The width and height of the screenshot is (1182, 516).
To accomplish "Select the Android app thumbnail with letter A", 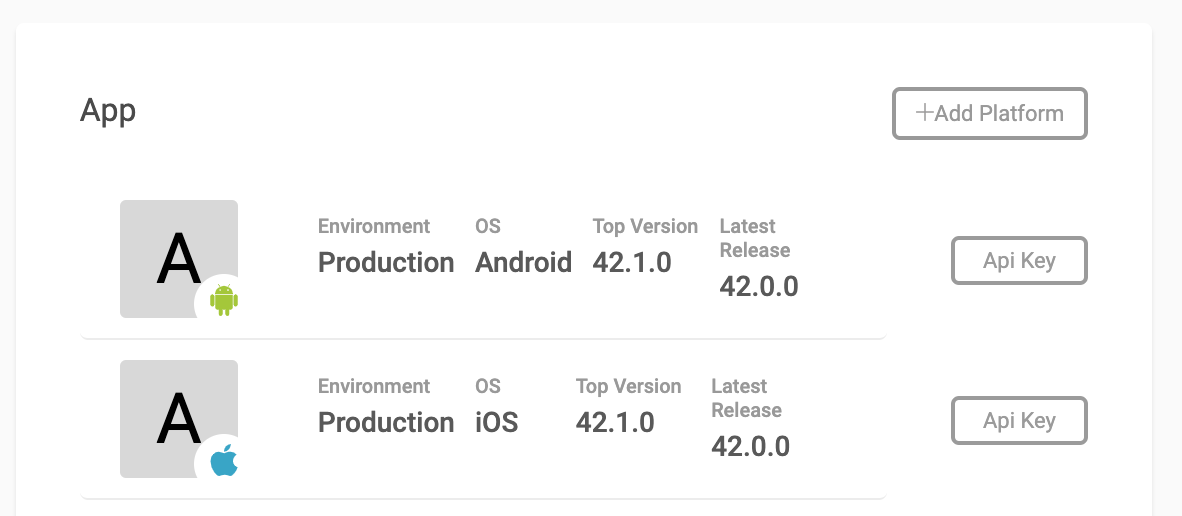I will (x=179, y=258).
